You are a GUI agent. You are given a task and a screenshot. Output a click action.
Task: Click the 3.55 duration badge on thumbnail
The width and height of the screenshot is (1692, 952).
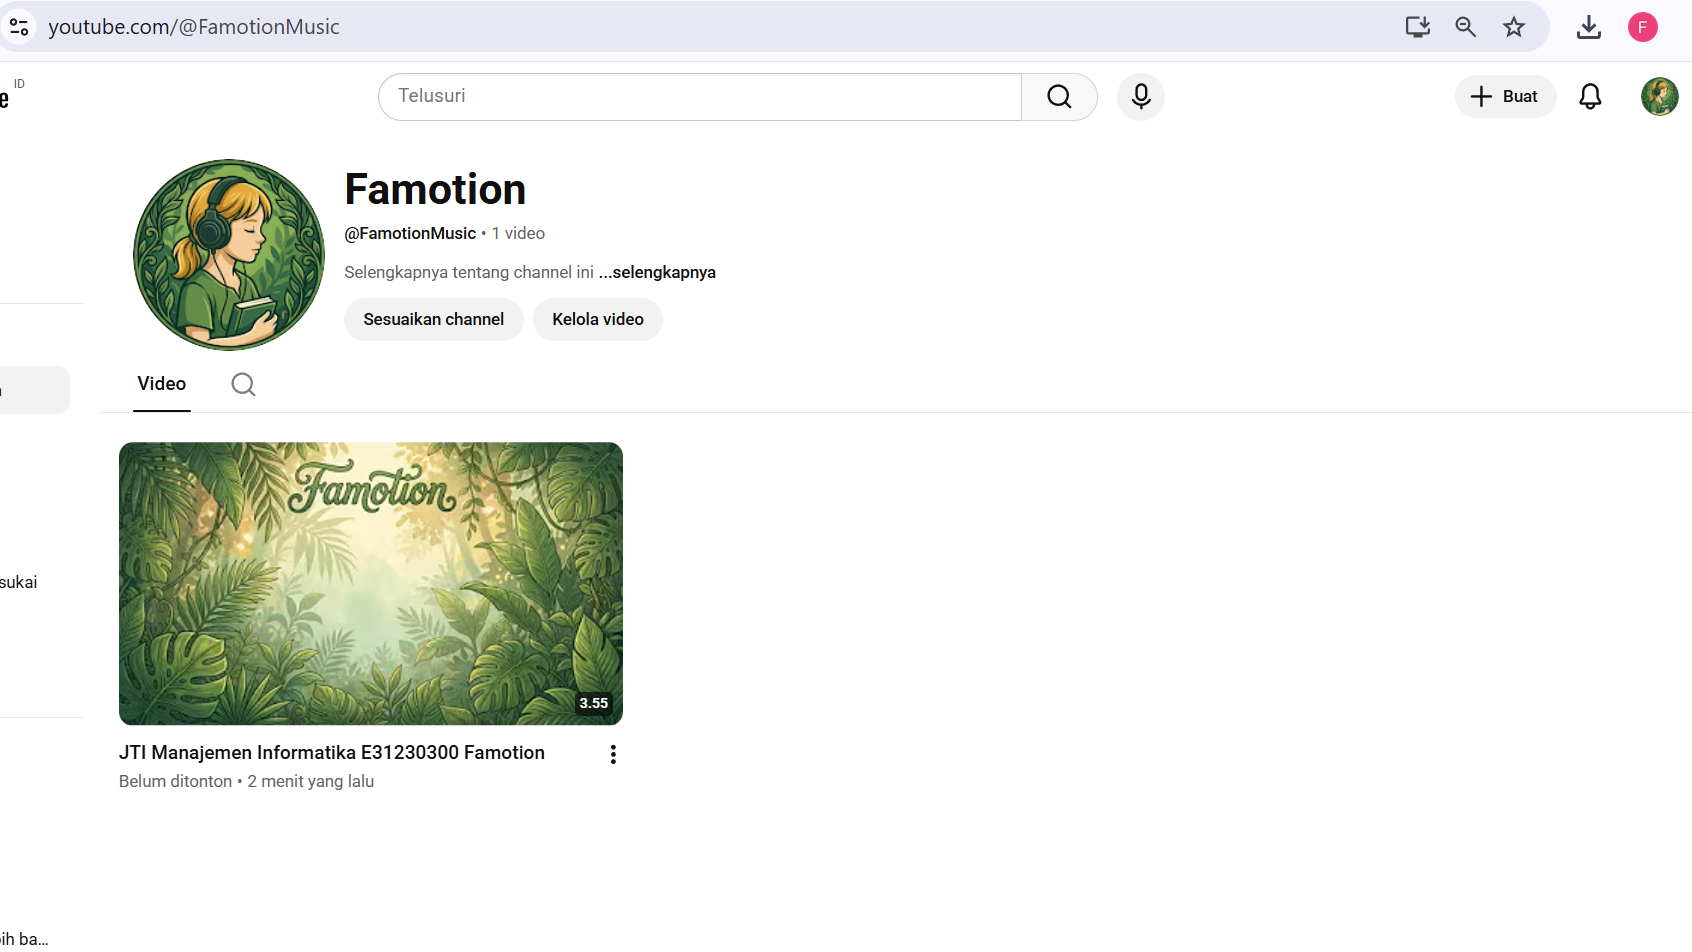tap(594, 703)
